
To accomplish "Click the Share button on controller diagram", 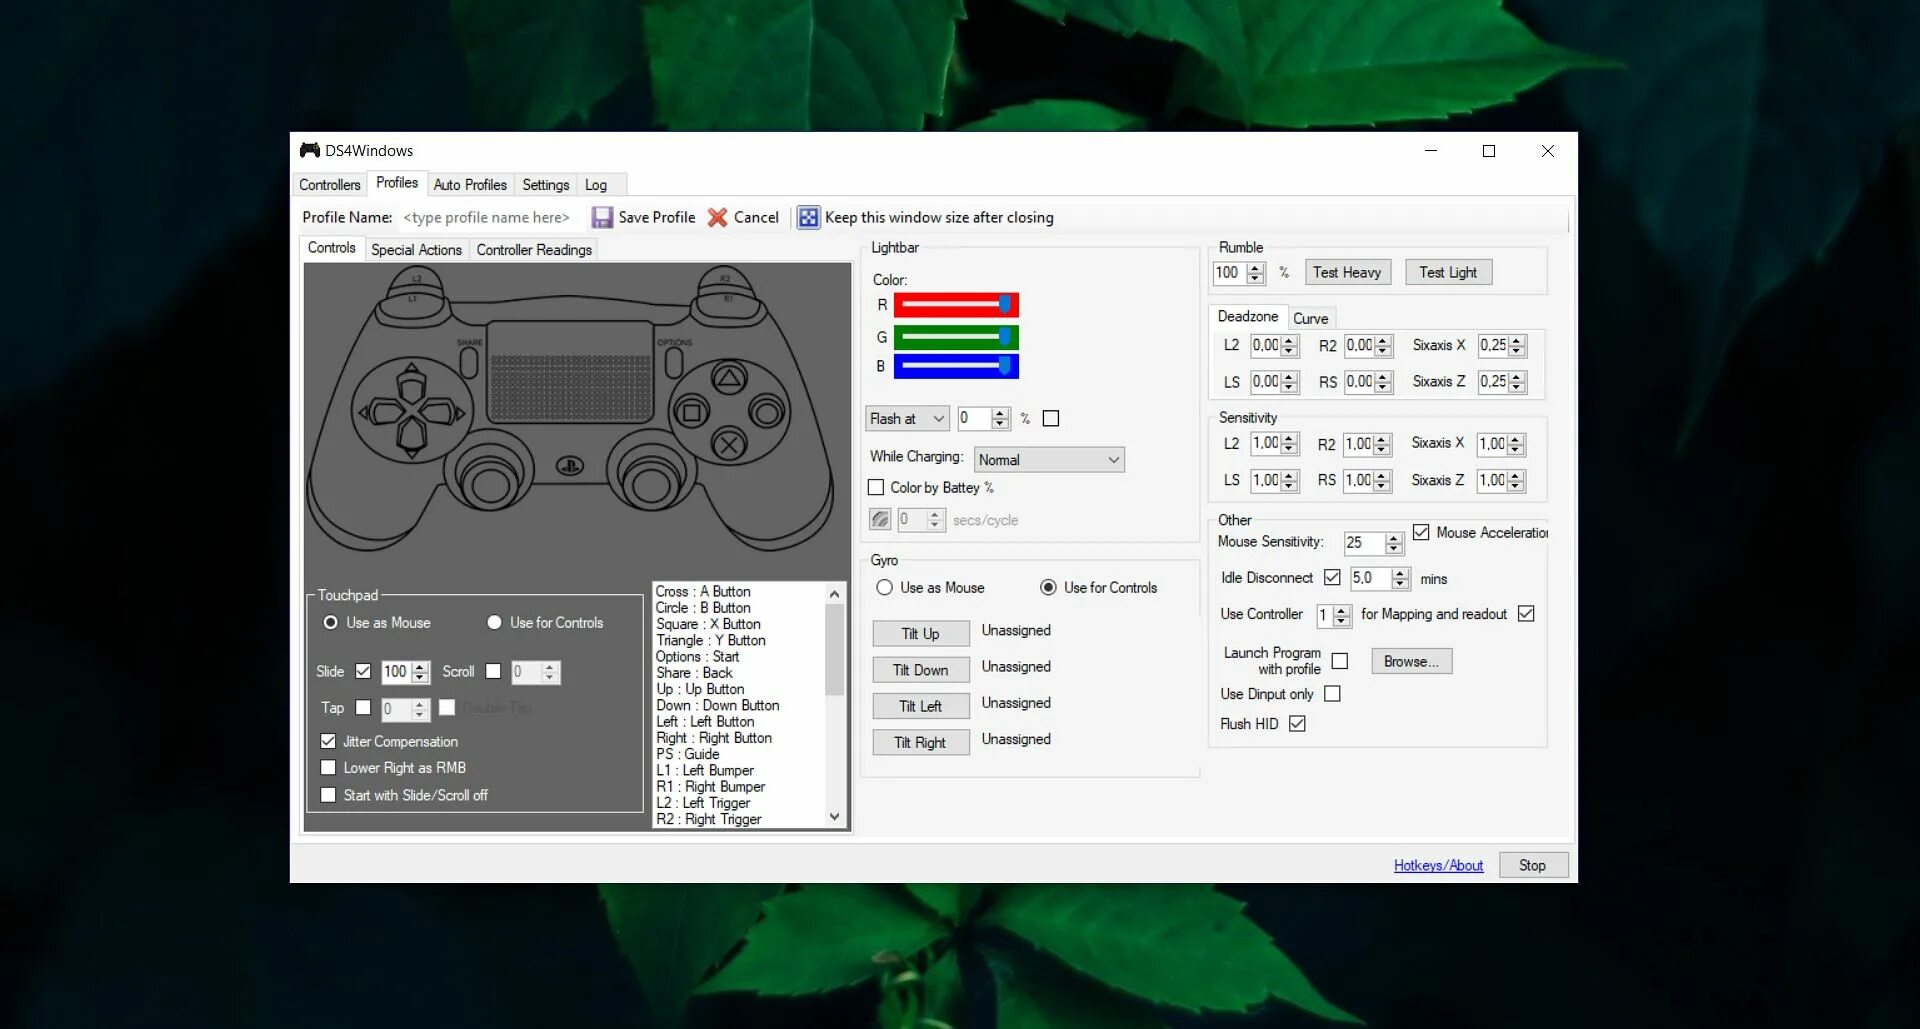I will pos(469,362).
